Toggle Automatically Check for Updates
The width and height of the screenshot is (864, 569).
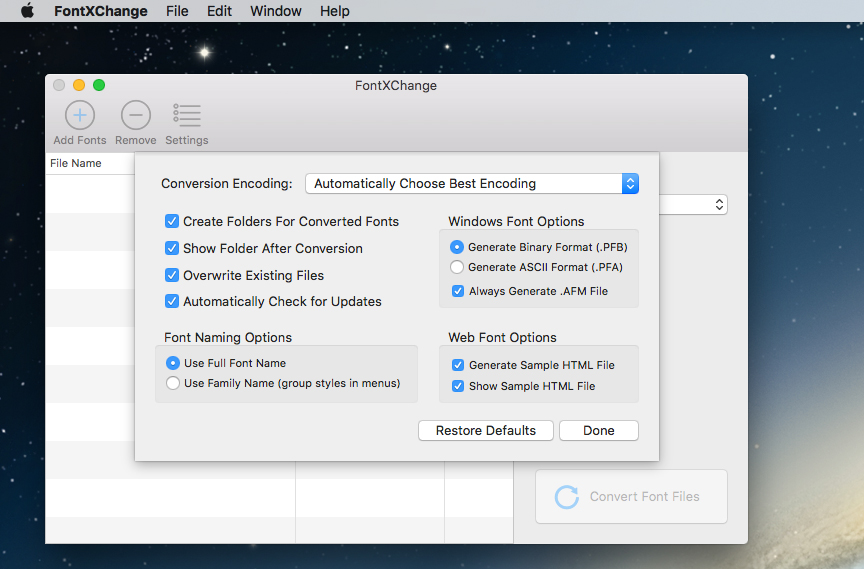pos(172,301)
